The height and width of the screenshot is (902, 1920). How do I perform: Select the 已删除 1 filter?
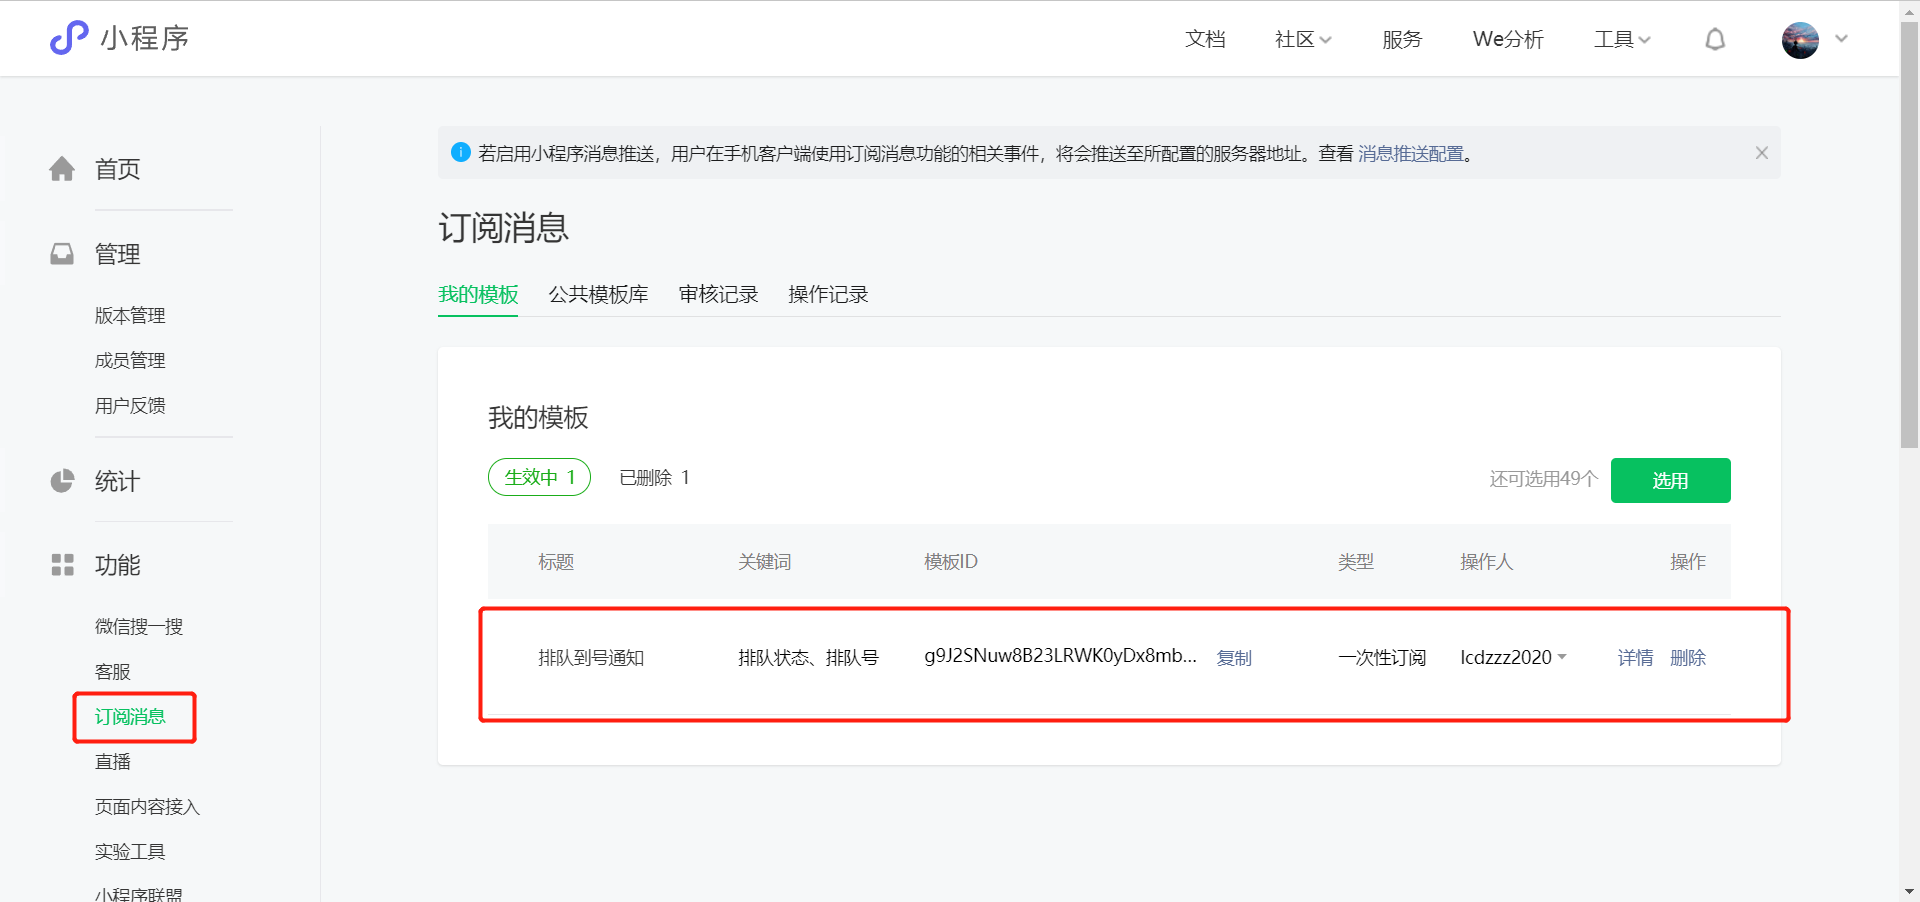pos(654,478)
